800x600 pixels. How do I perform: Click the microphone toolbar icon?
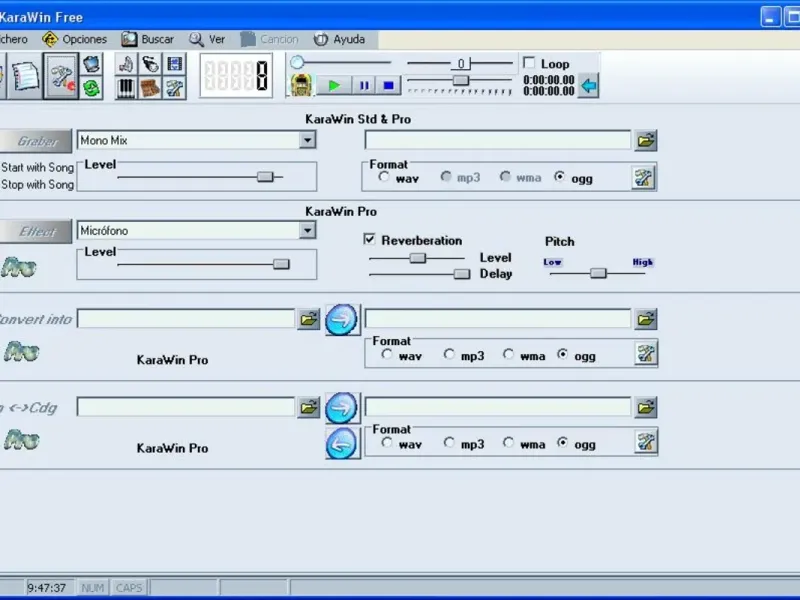[x=150, y=64]
